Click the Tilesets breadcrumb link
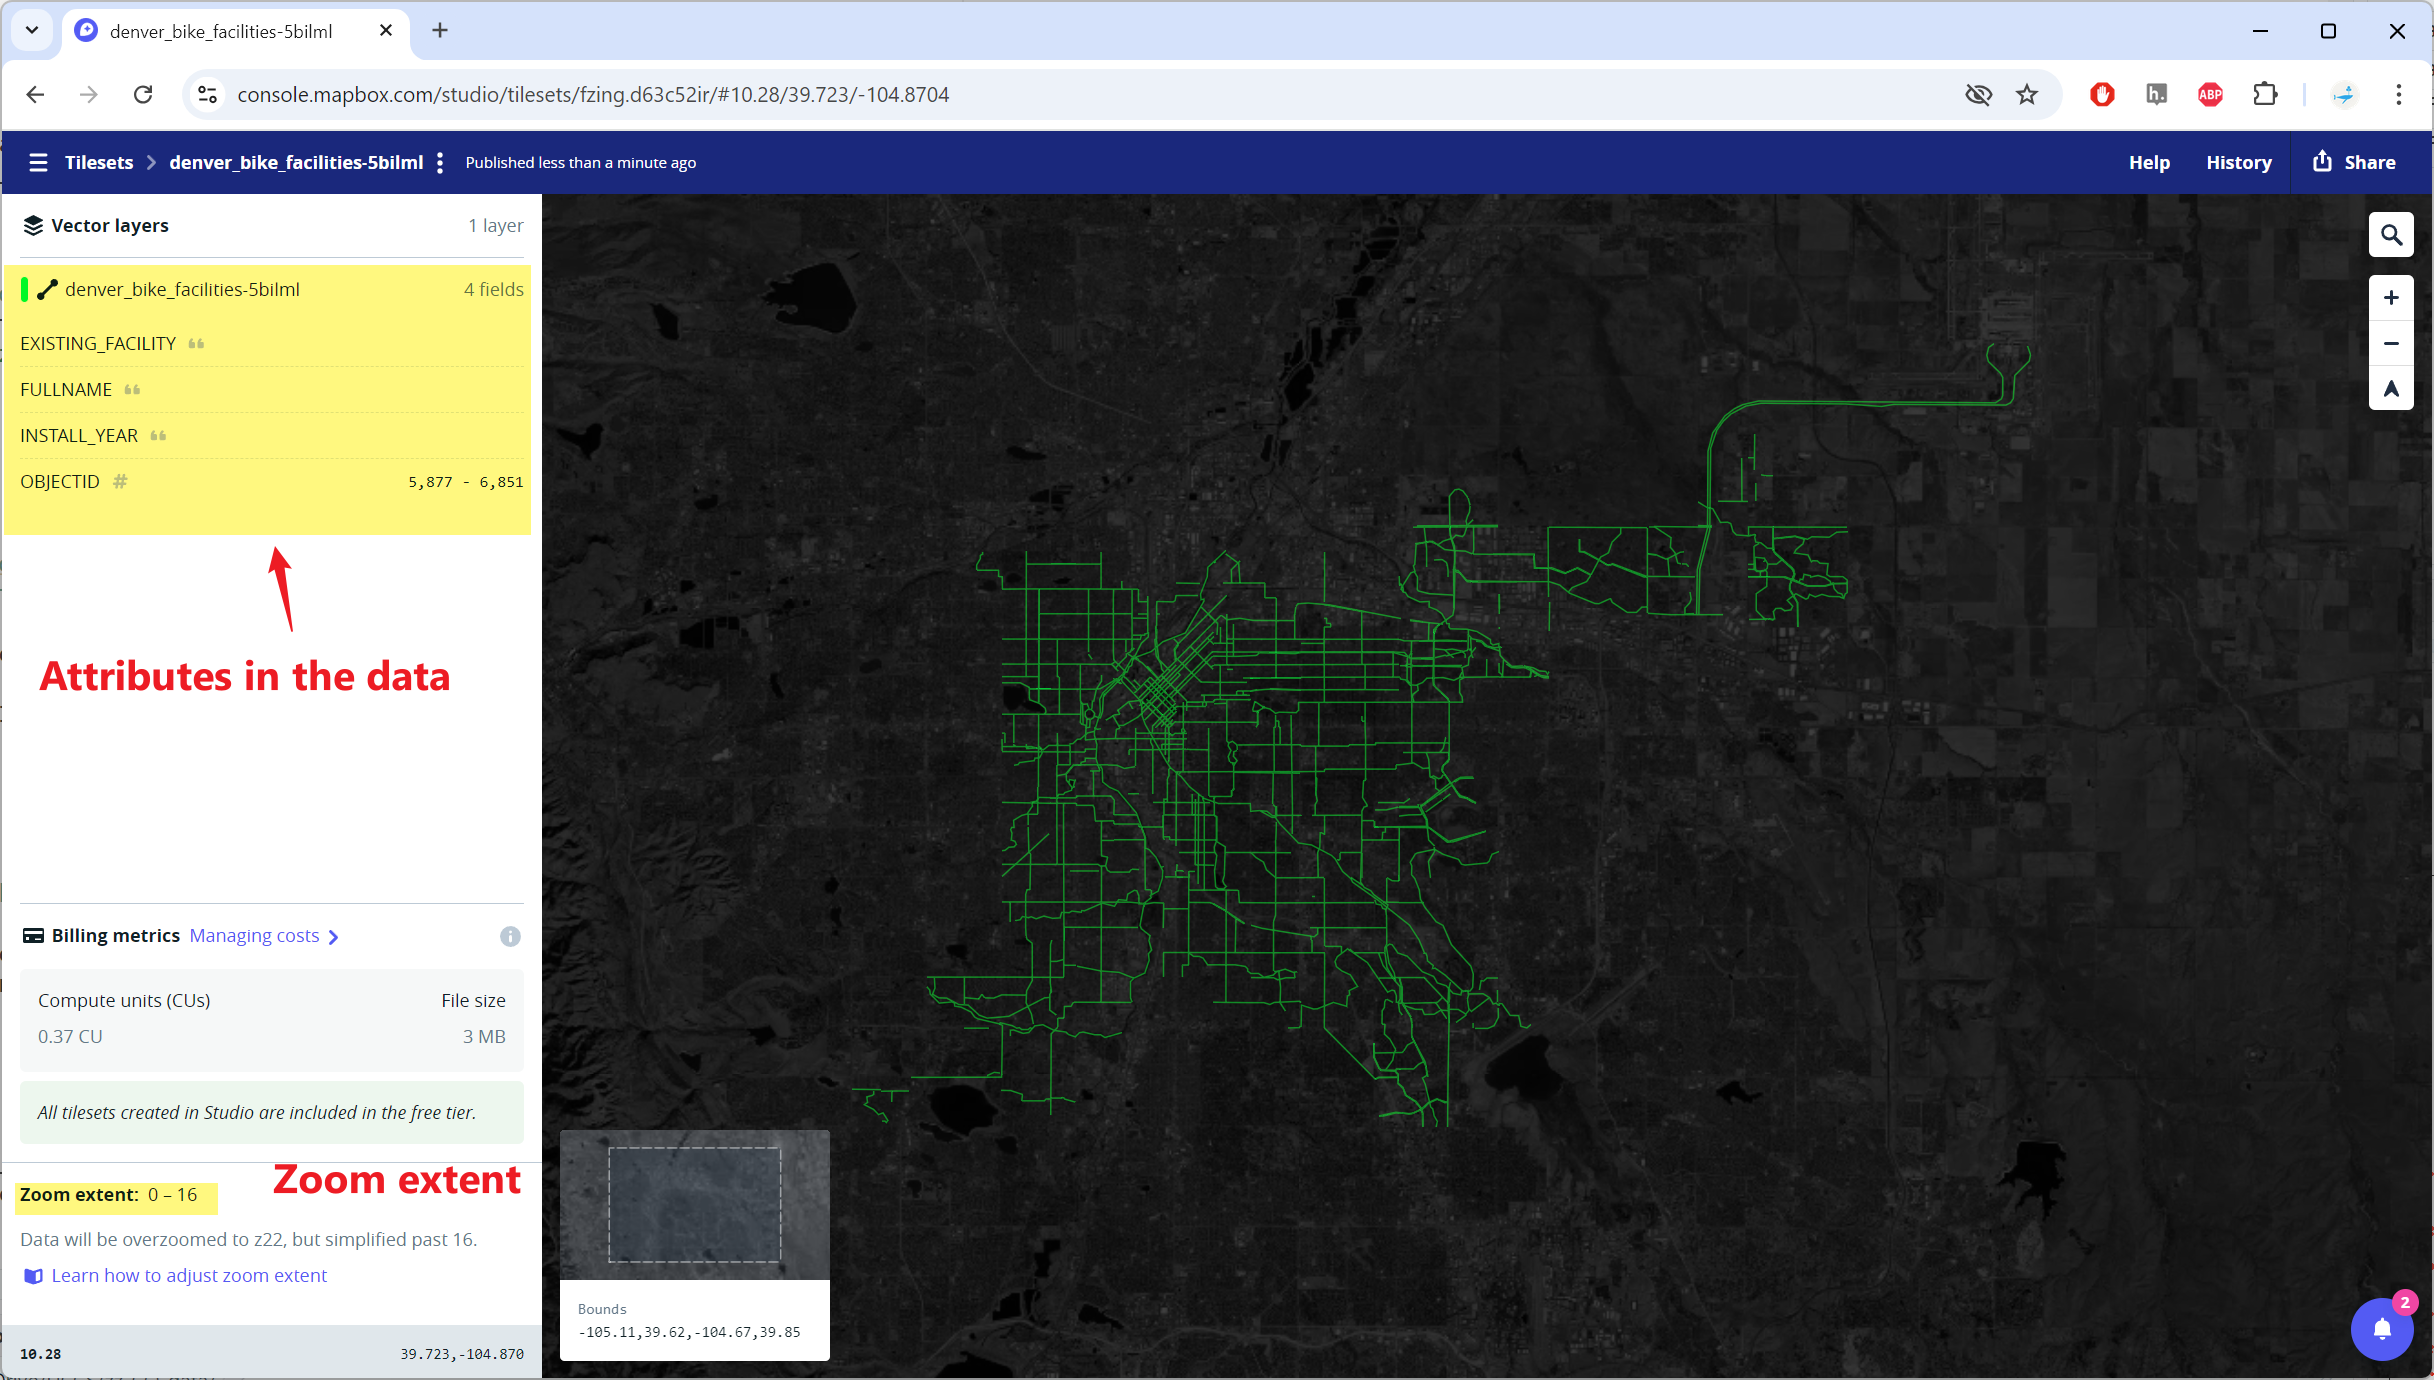Viewport: 2434px width, 1380px height. click(99, 162)
